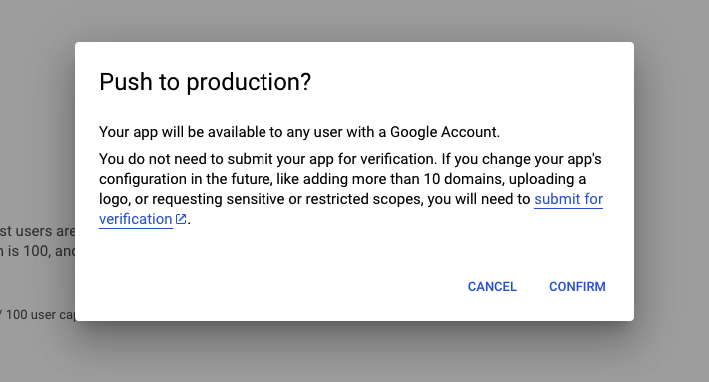
Task: Open the underlined 'verification' link on last line
Action: coord(136,219)
